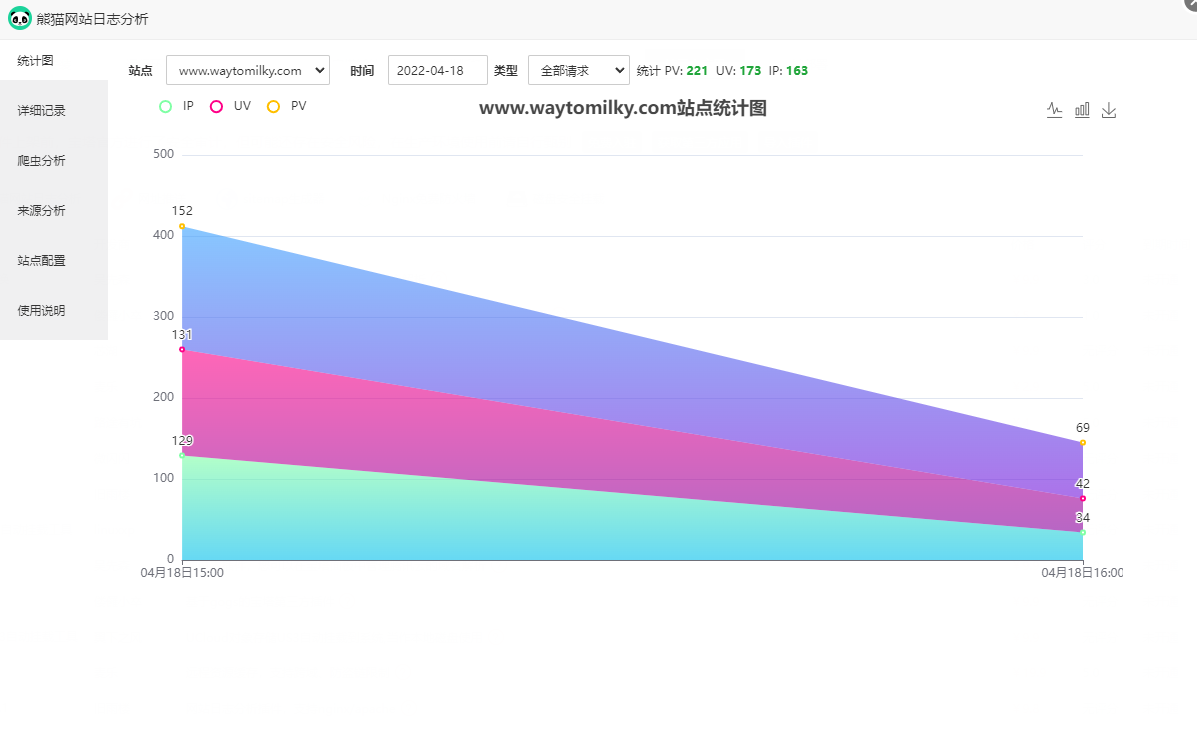Click the panda logo icon
This screenshot has height=737, width=1197.
(20, 18)
